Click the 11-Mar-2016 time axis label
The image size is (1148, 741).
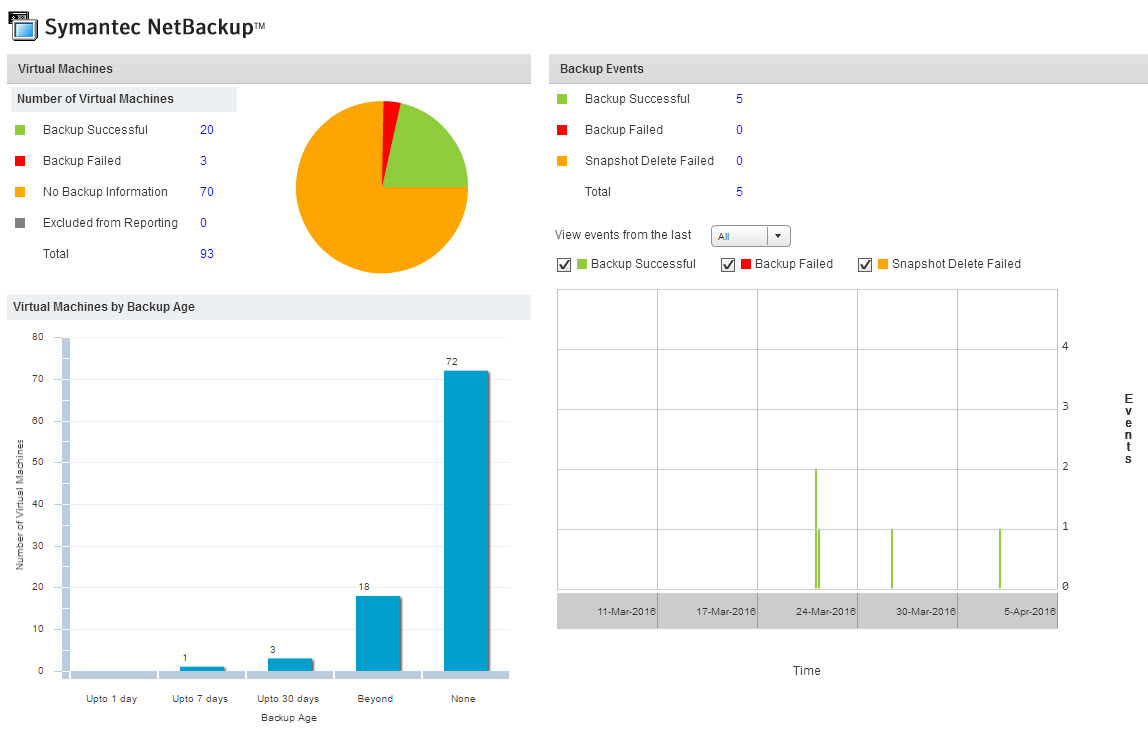click(x=626, y=611)
